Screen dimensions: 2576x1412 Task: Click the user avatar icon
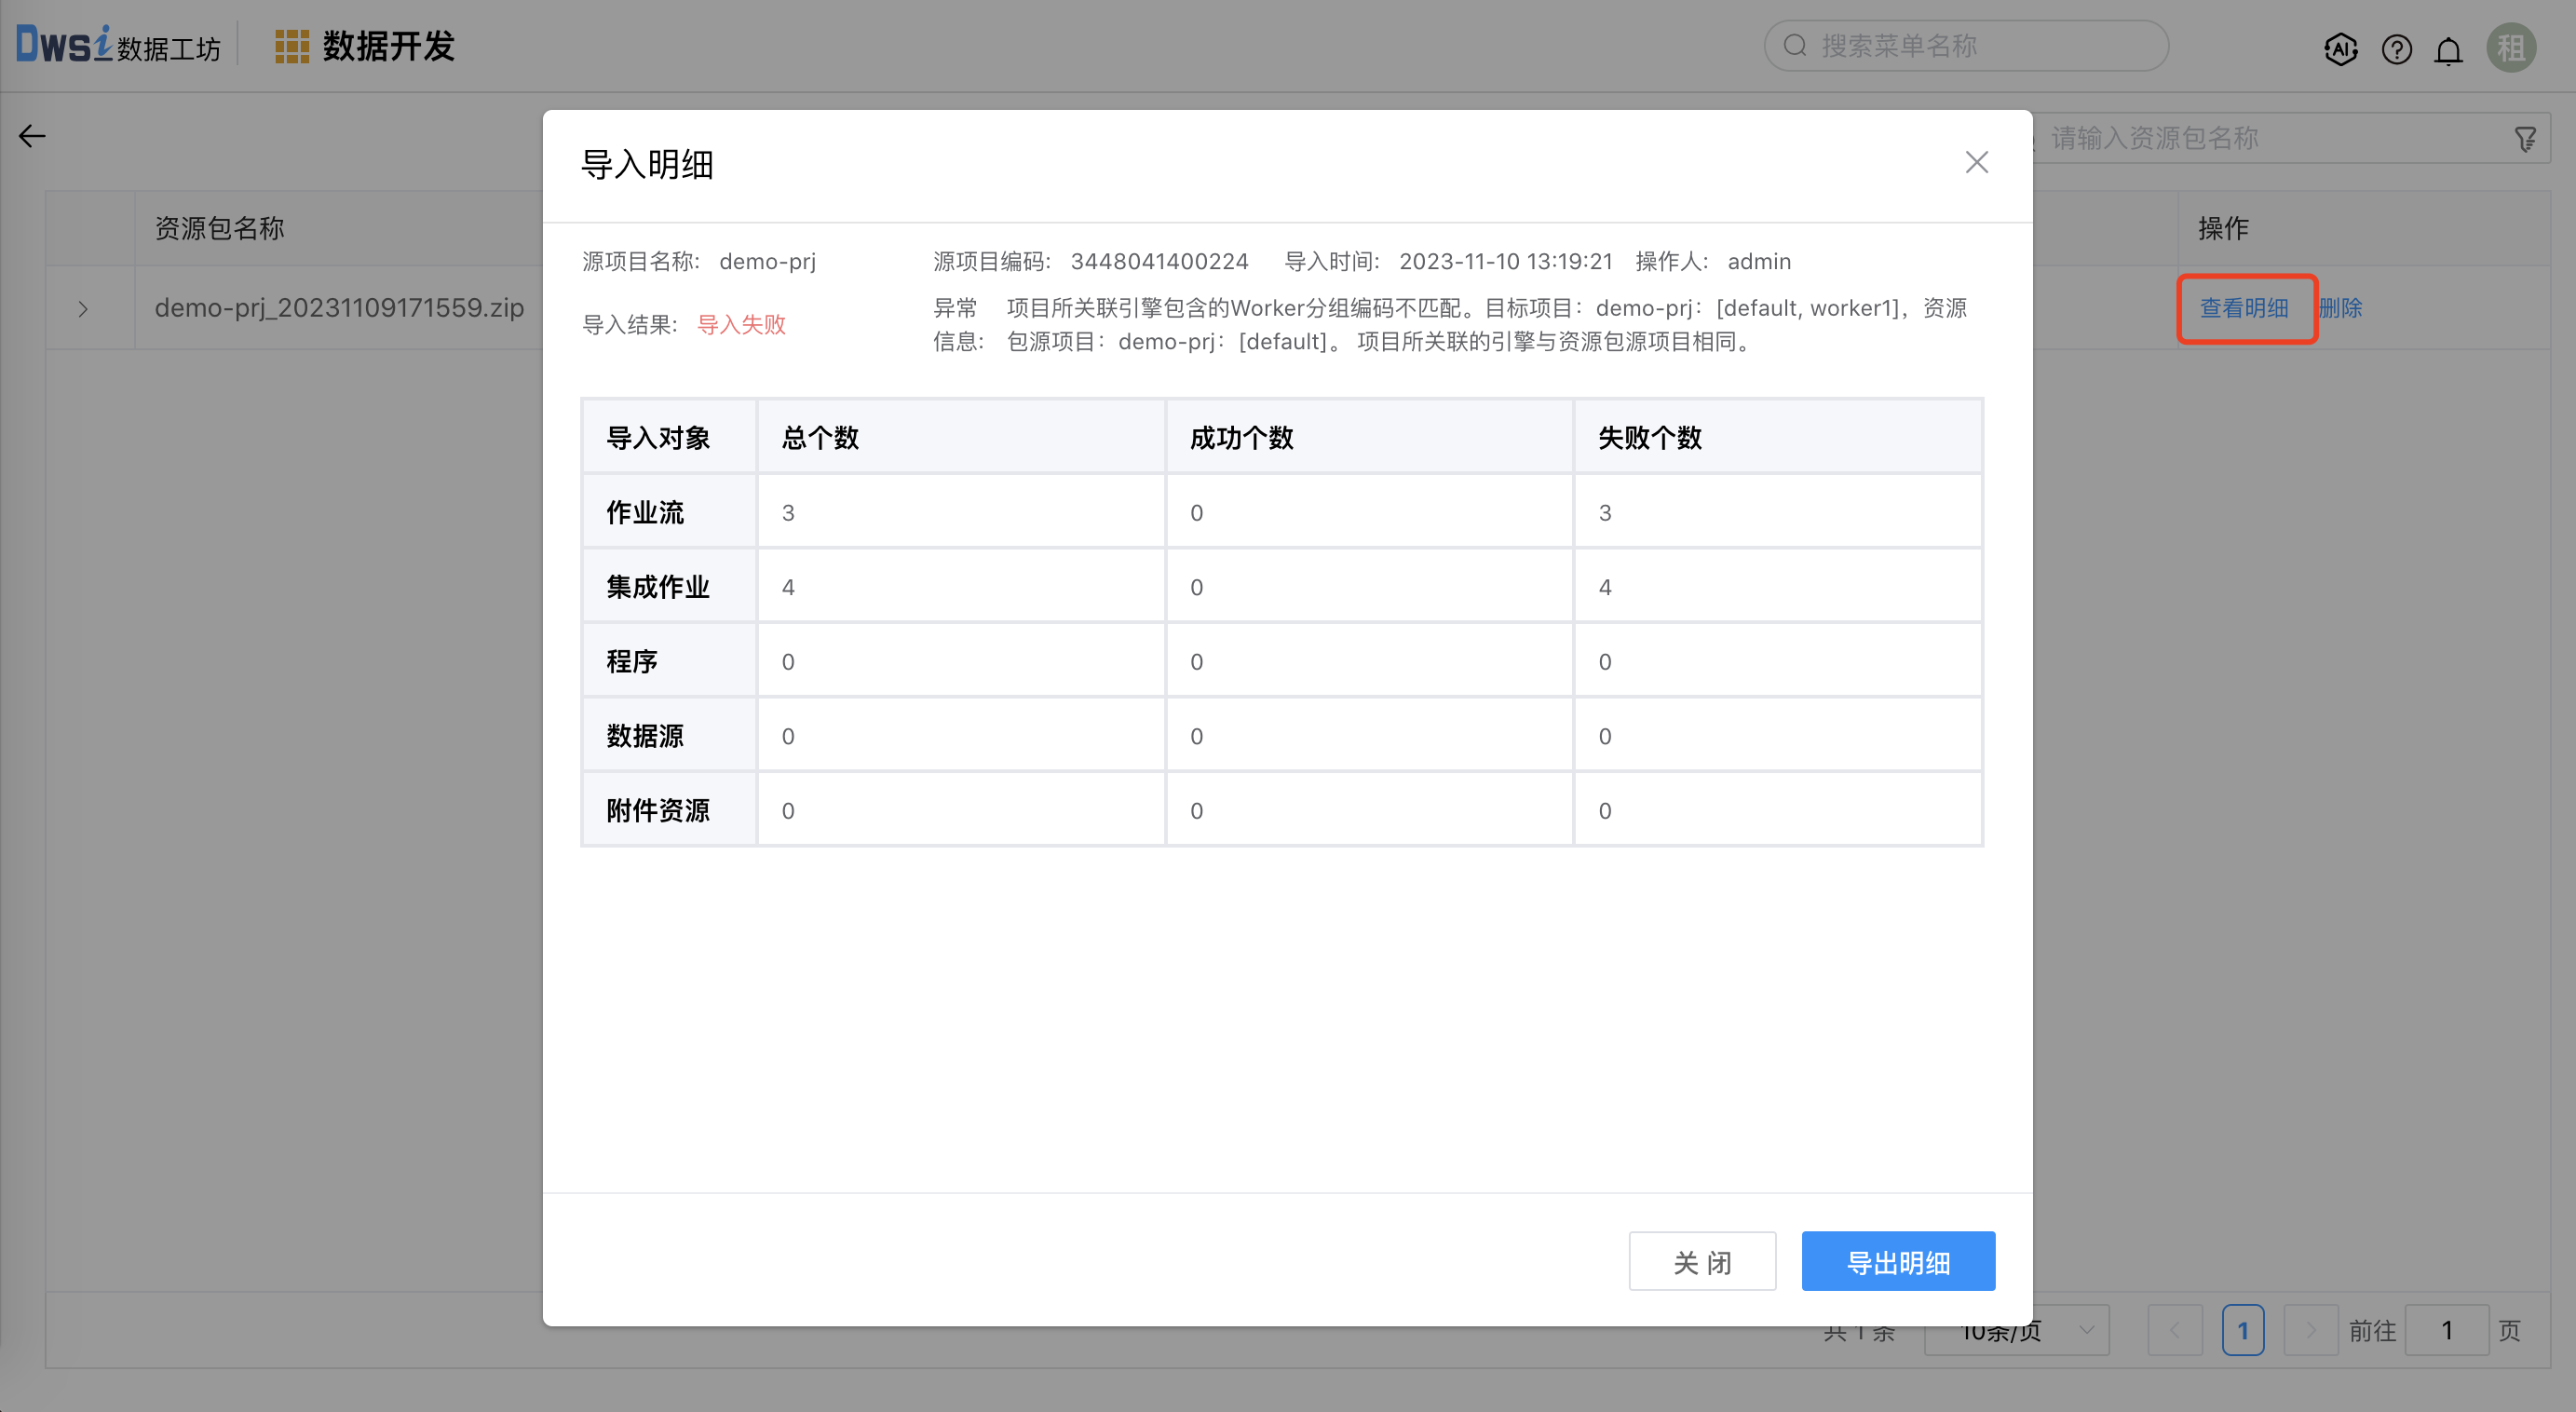point(2511,48)
